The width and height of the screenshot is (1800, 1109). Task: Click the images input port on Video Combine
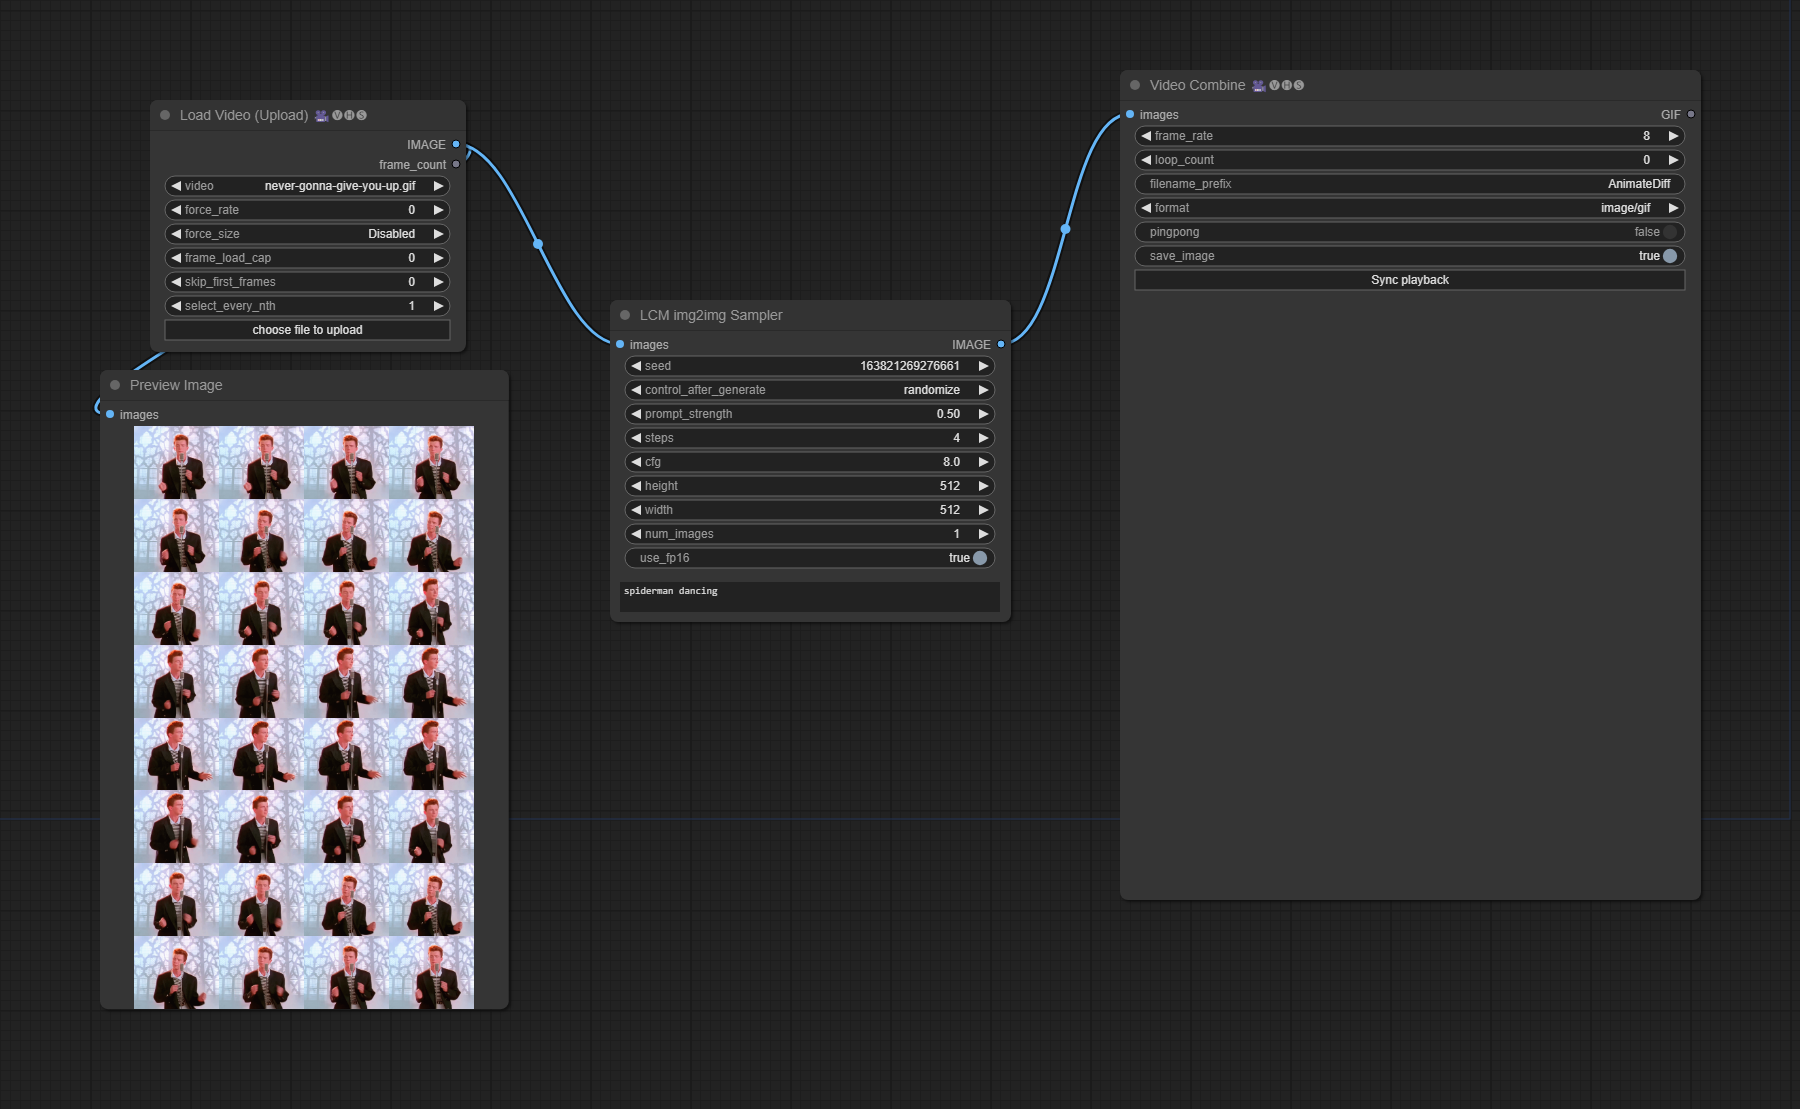click(x=1130, y=114)
